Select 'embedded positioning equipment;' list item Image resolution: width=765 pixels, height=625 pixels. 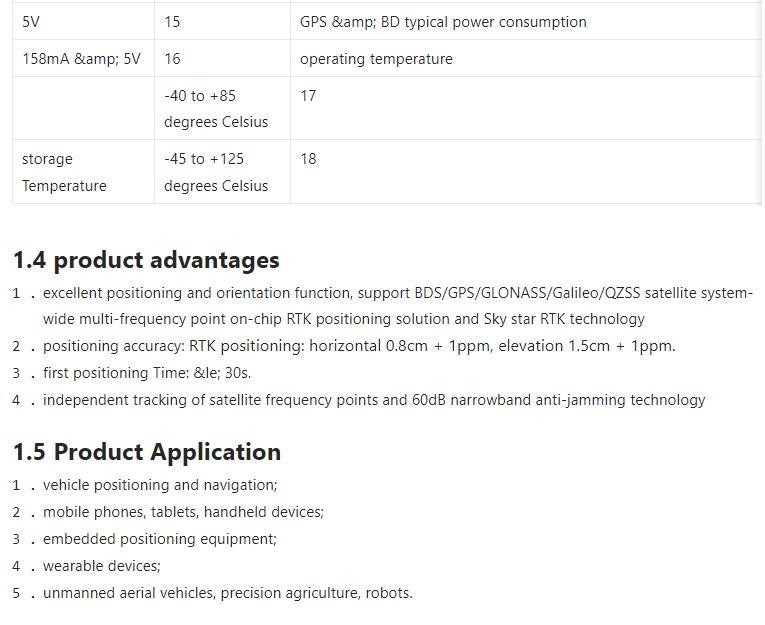coord(160,539)
